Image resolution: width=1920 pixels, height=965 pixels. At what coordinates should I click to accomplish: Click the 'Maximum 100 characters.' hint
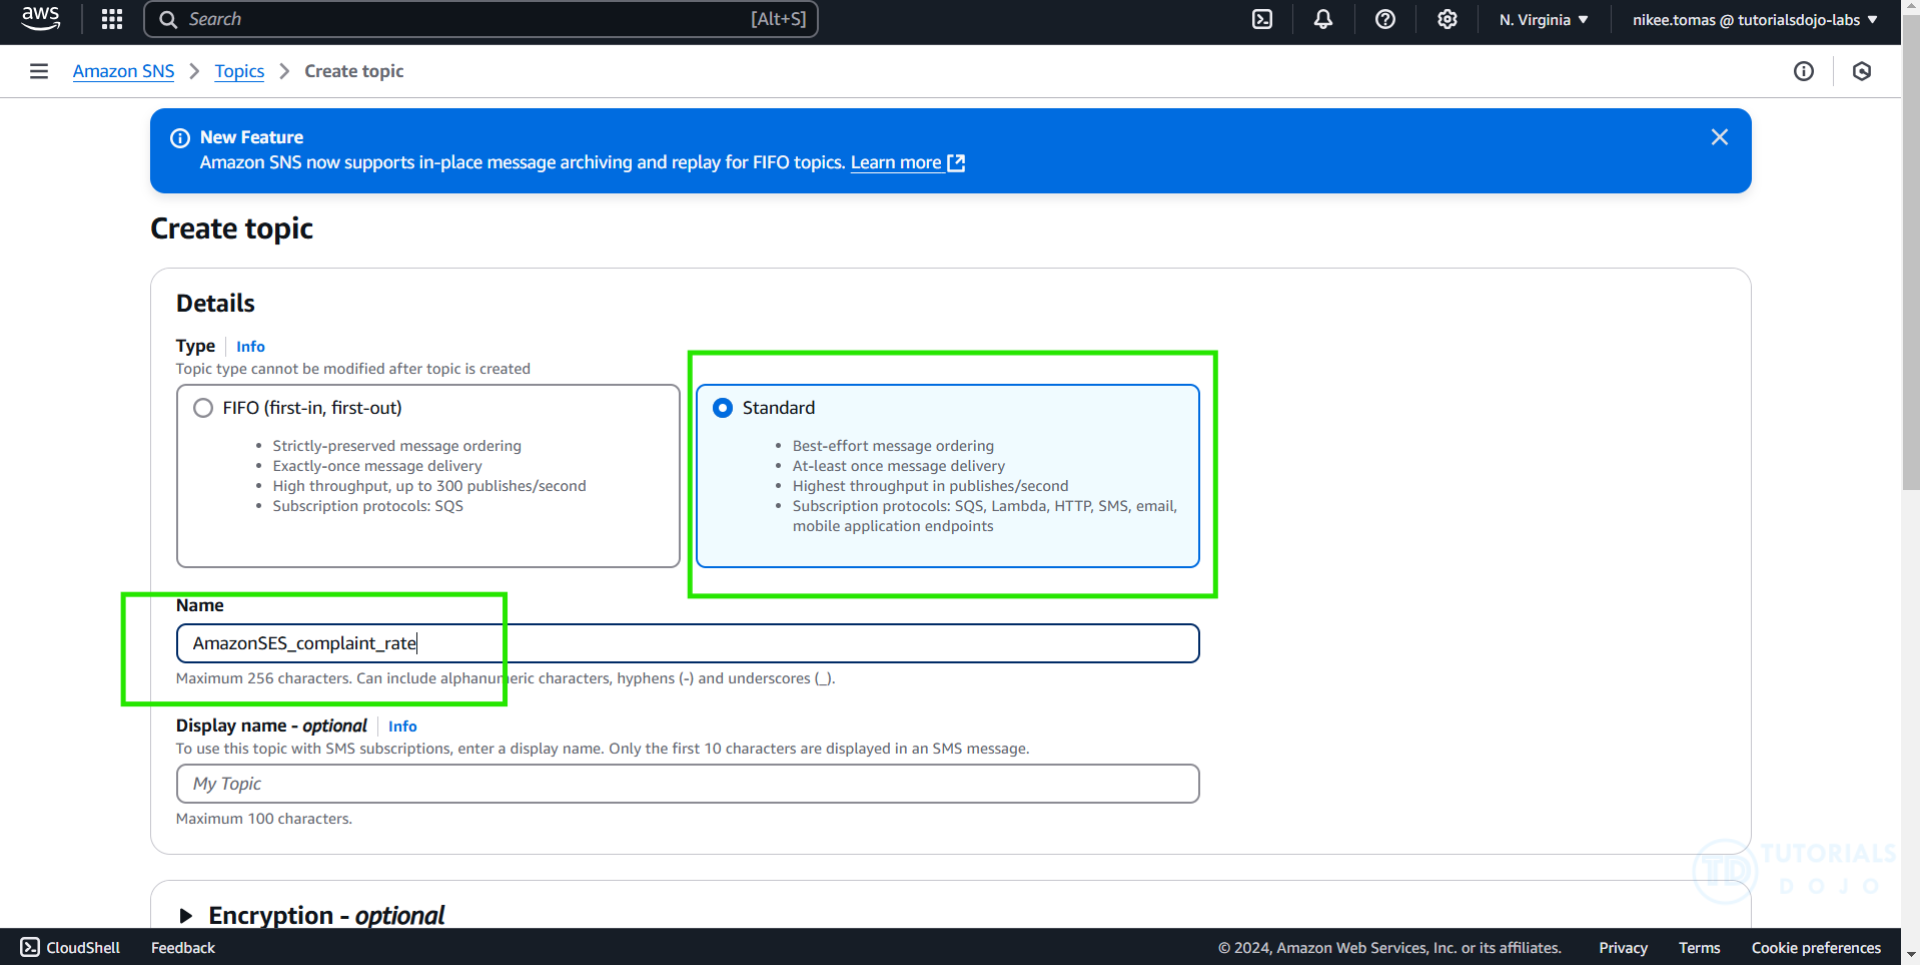264,818
